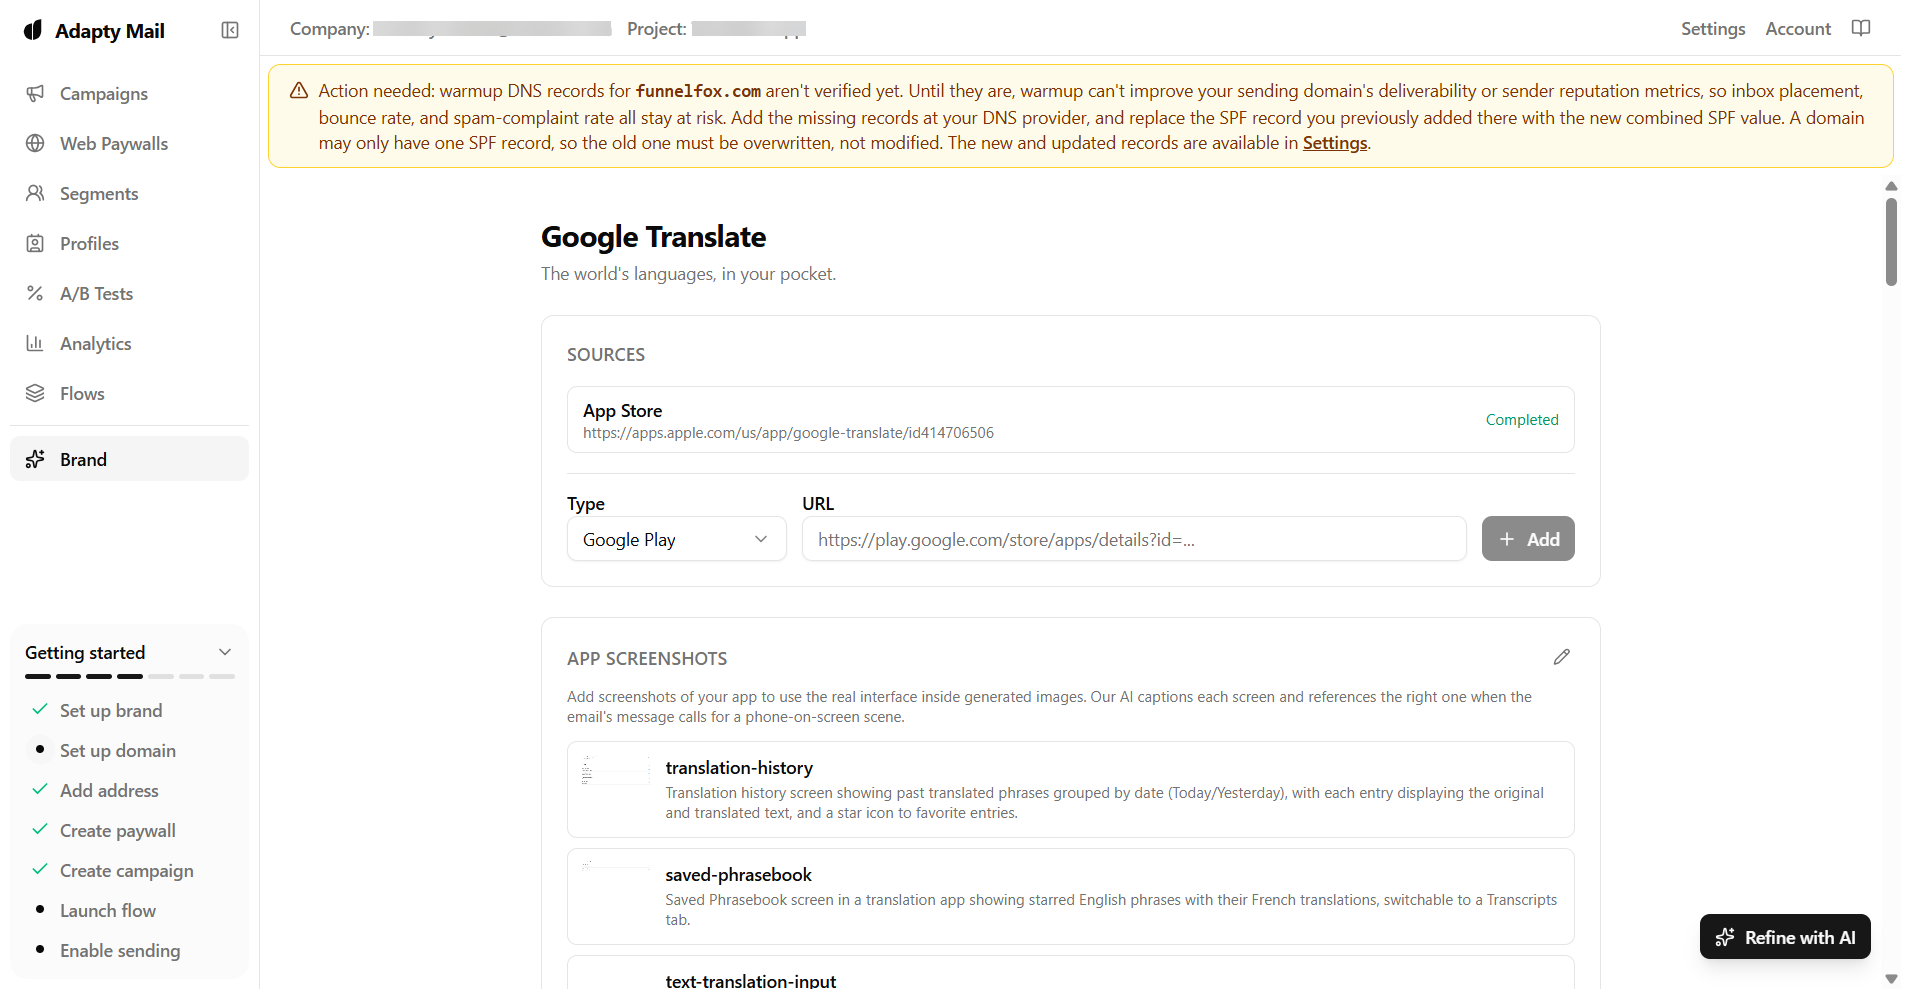
Task: Click the scrollbar down arrow
Action: tap(1891, 979)
